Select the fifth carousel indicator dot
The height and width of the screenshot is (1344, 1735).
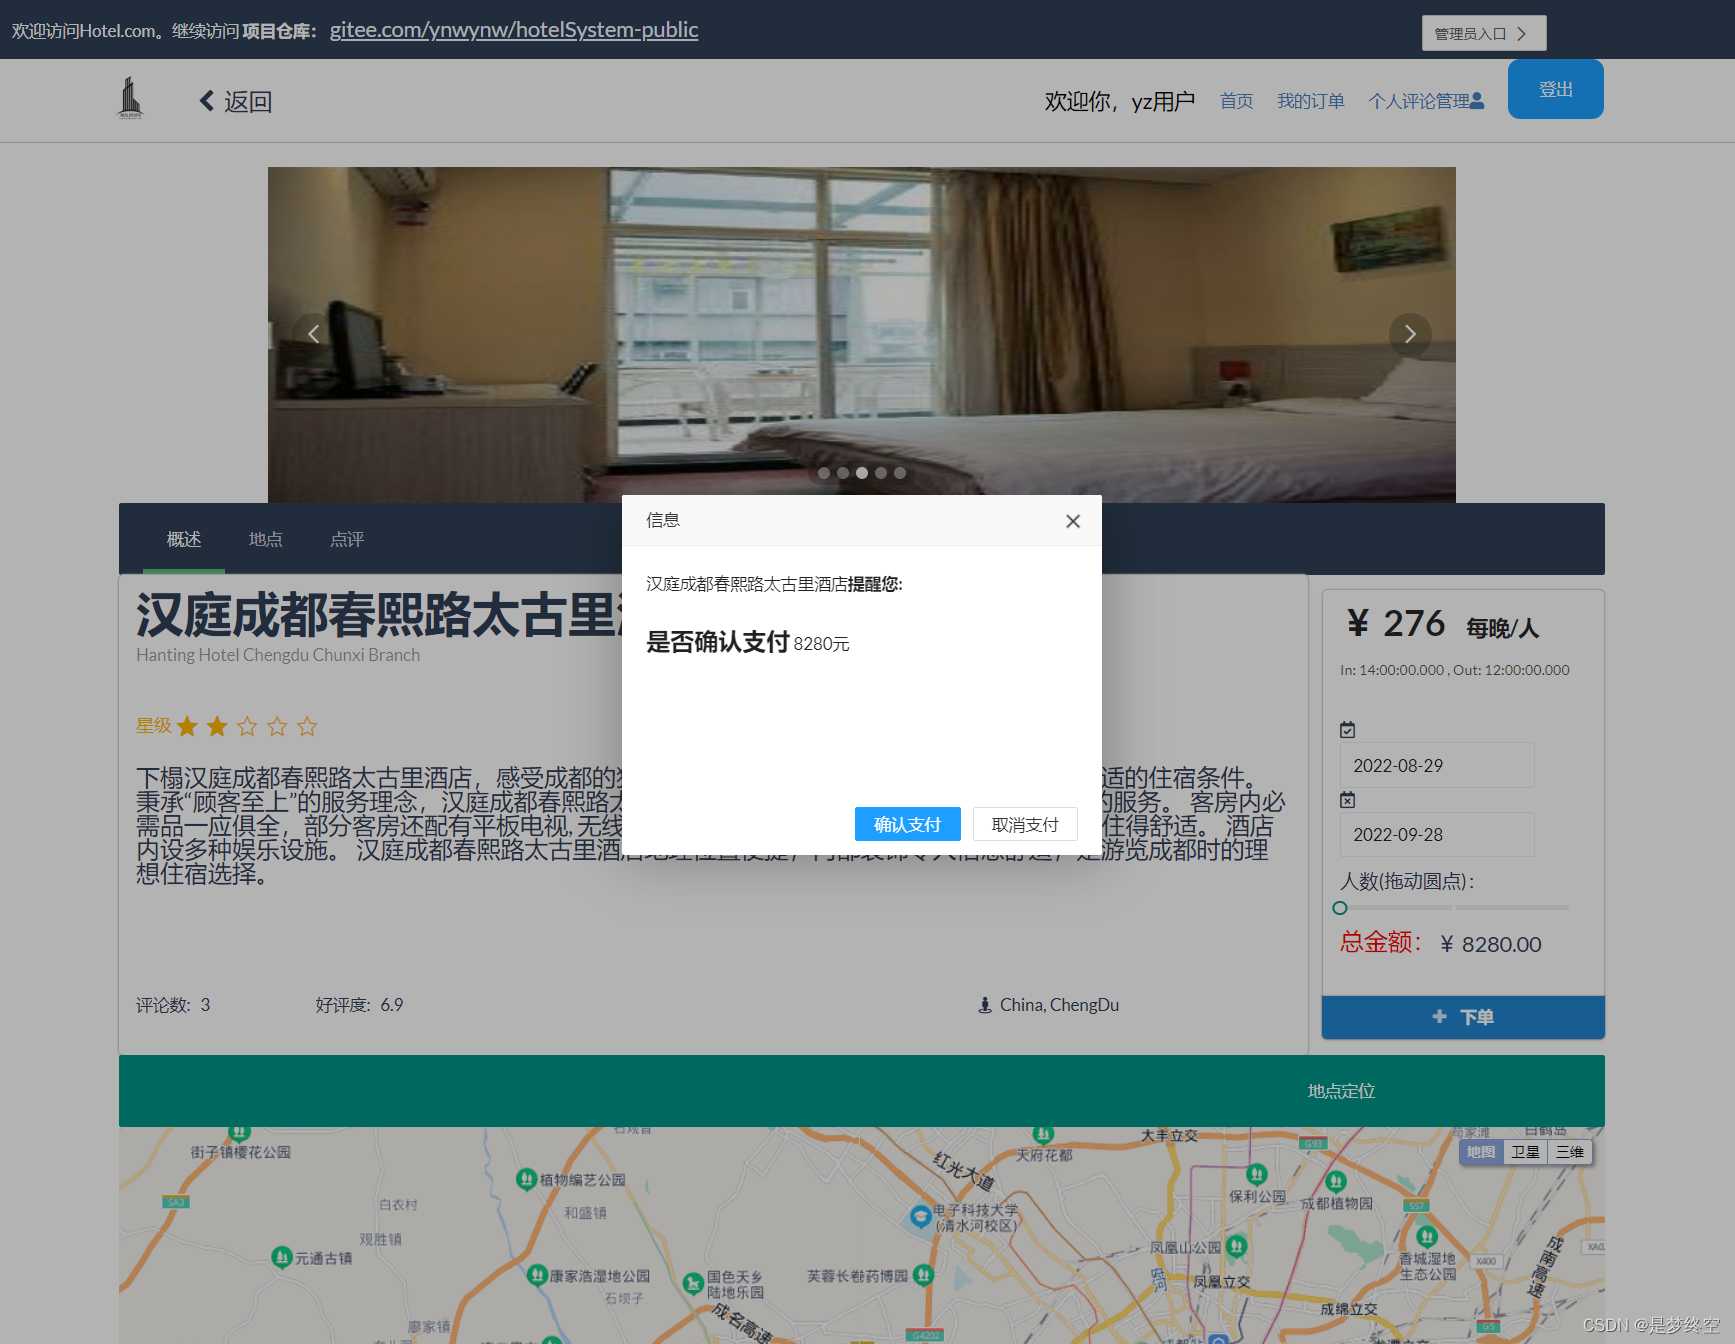pyautogui.click(x=900, y=473)
